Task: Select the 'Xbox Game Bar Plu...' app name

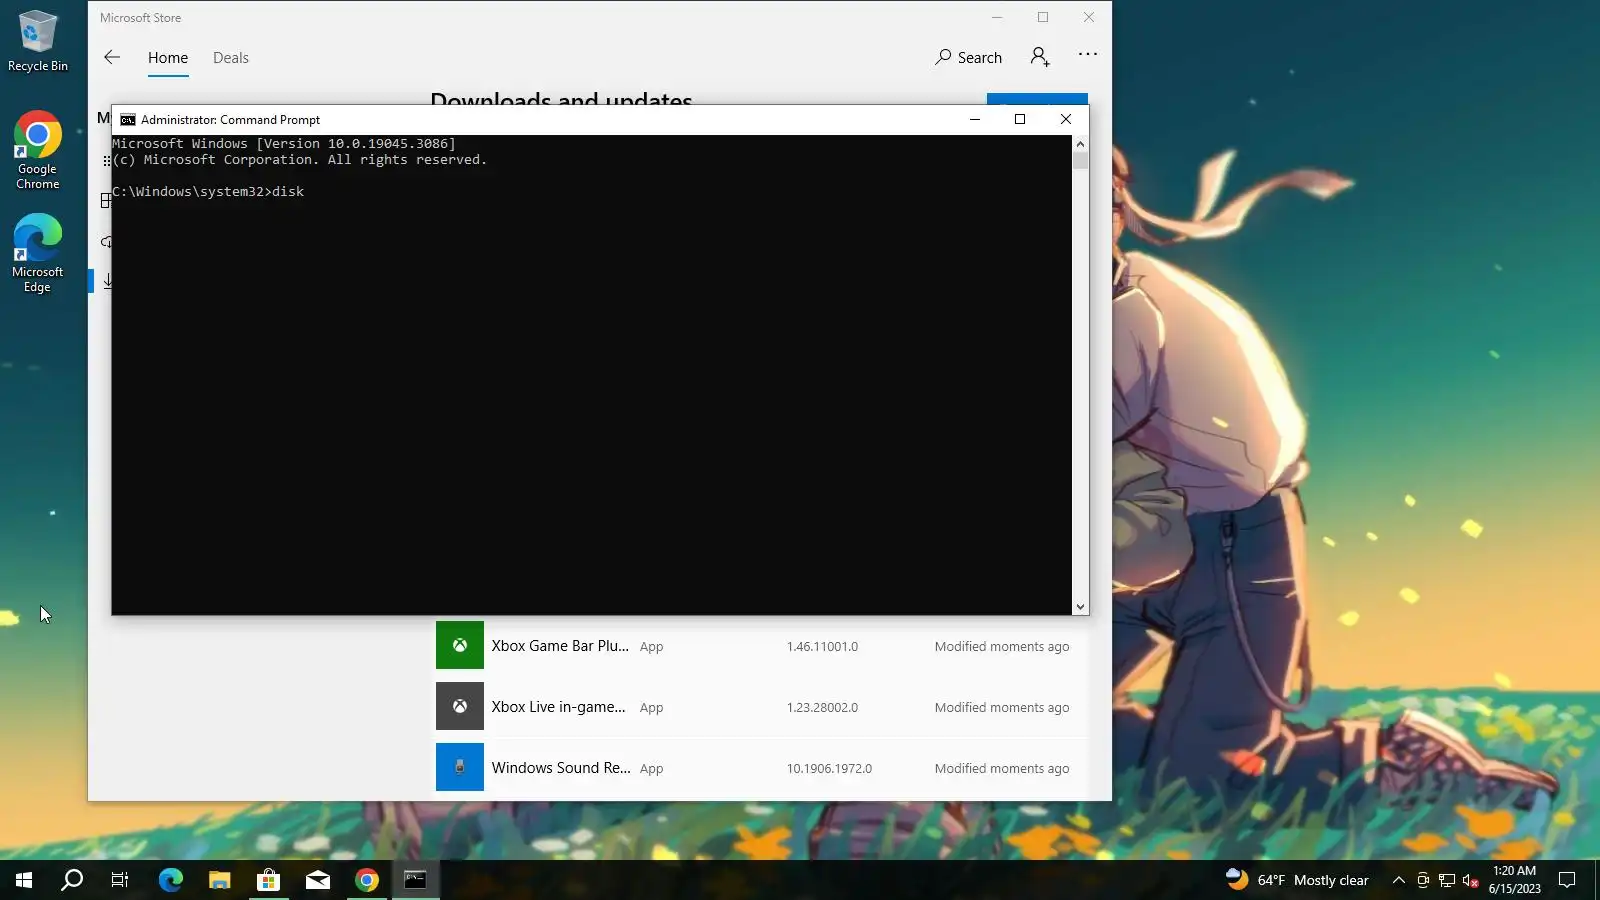Action: [x=560, y=646]
